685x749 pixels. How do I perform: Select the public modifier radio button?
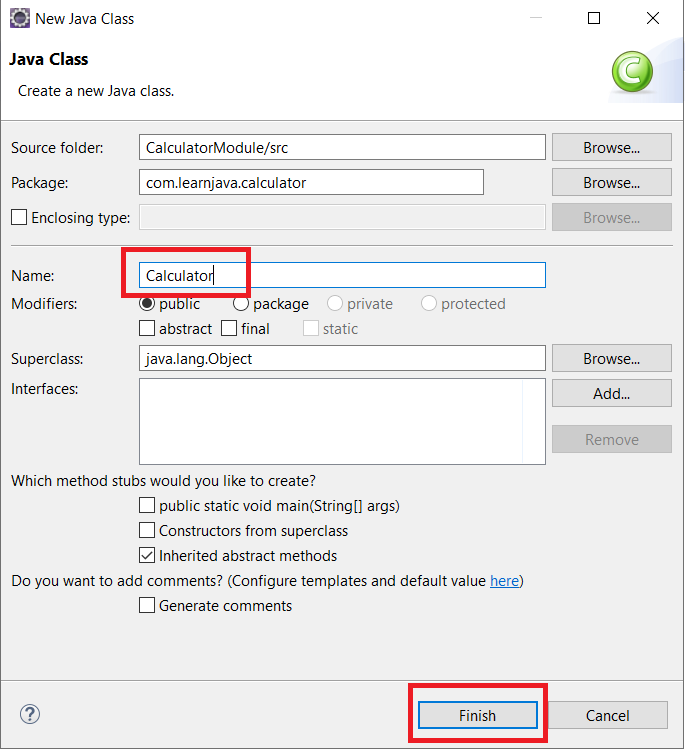tap(147, 304)
